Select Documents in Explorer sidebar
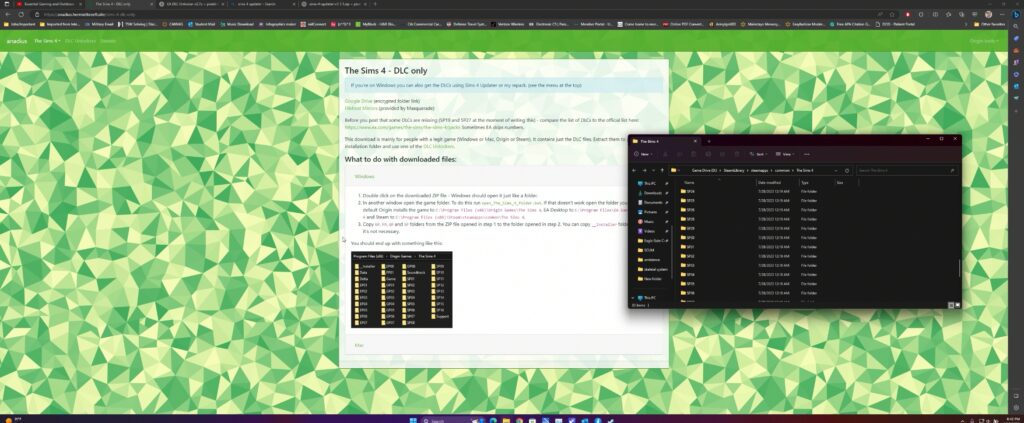Screen dimensions: 1024x423 pos(652,202)
